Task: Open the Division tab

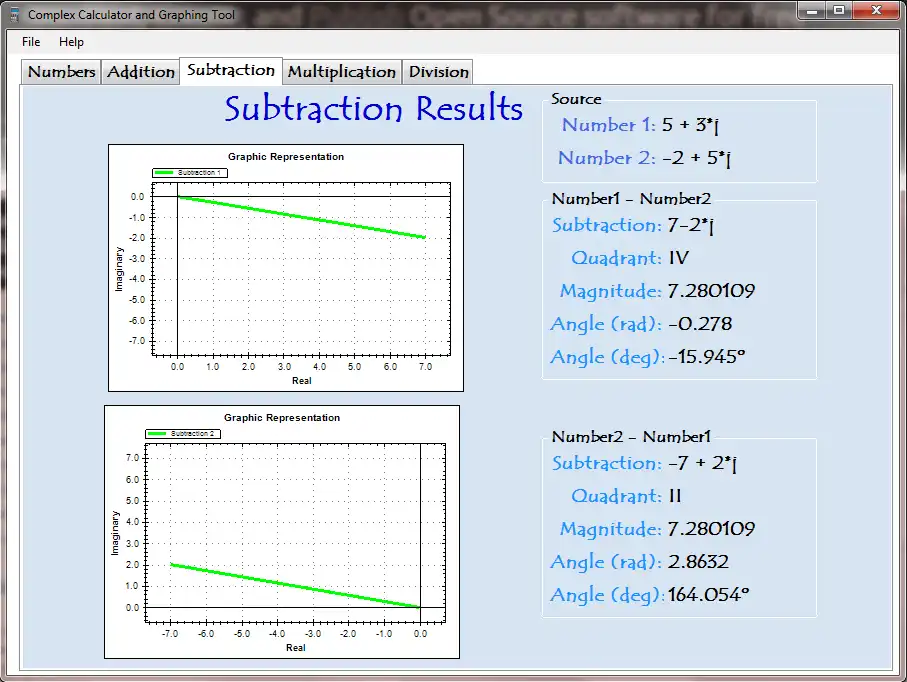Action: tap(438, 72)
